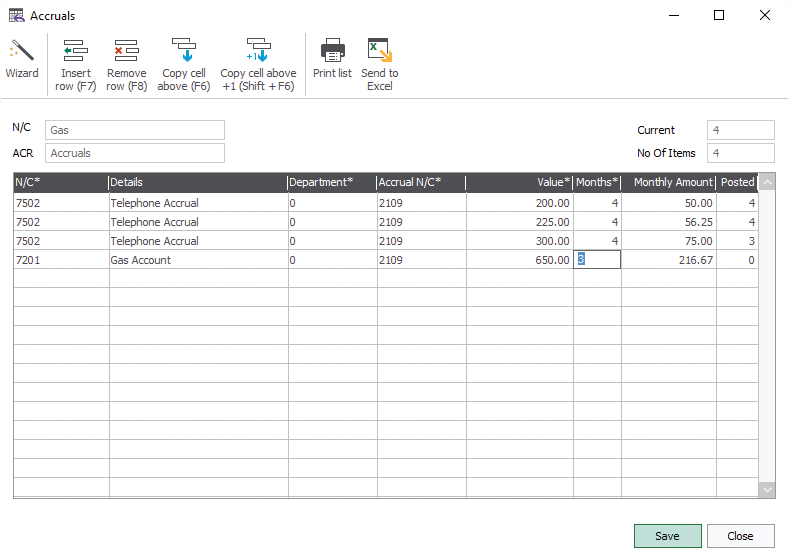Select value cell 200.00
The height and width of the screenshot is (557, 789).
520,203
